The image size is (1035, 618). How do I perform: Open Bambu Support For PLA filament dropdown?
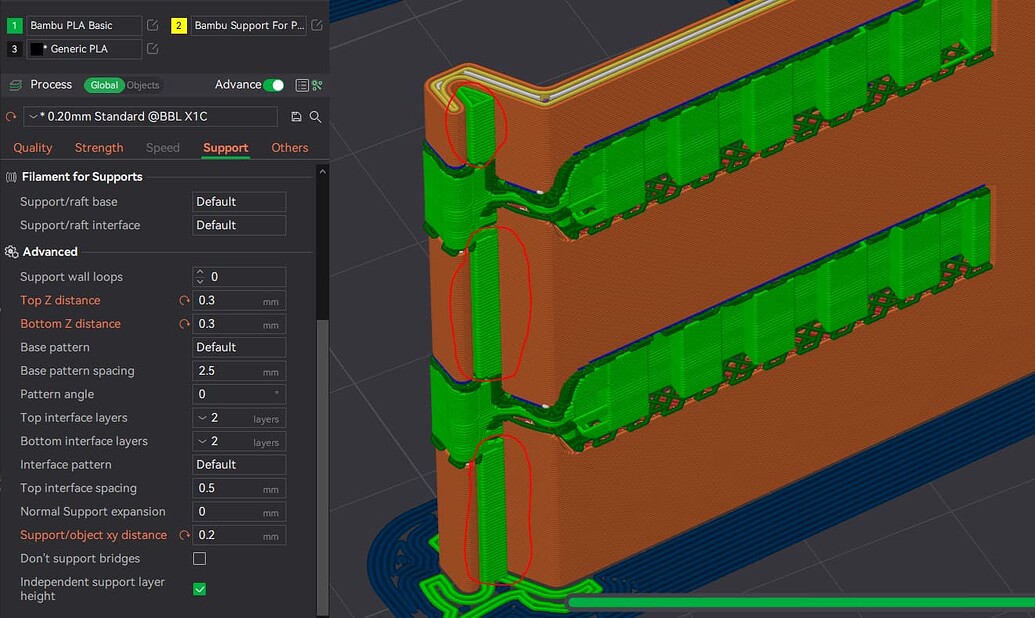(x=249, y=25)
